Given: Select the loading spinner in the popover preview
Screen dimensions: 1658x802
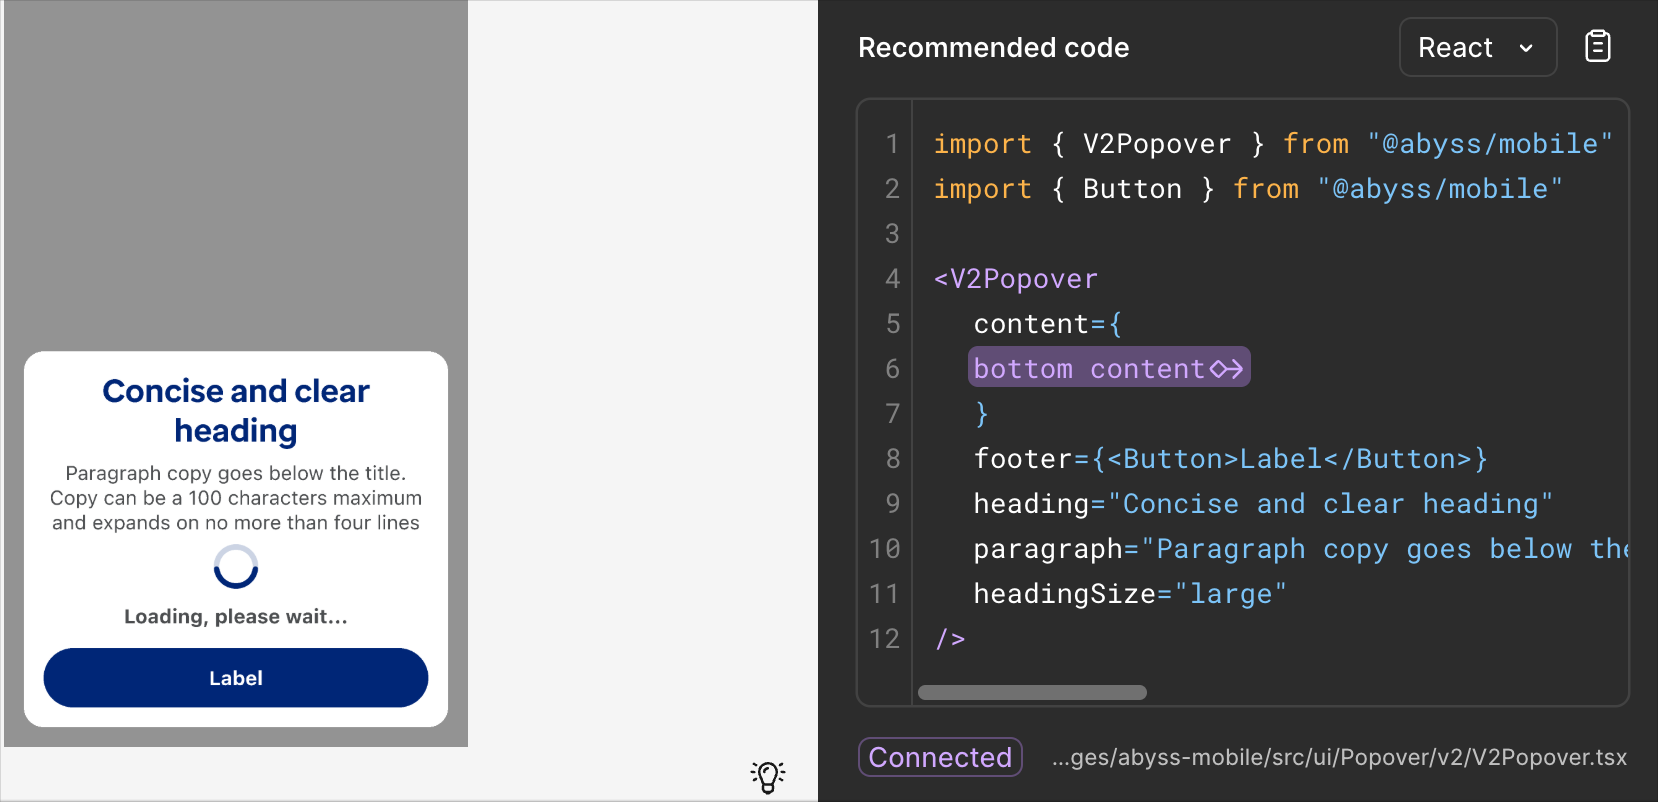Looking at the screenshot, I should click(x=235, y=566).
